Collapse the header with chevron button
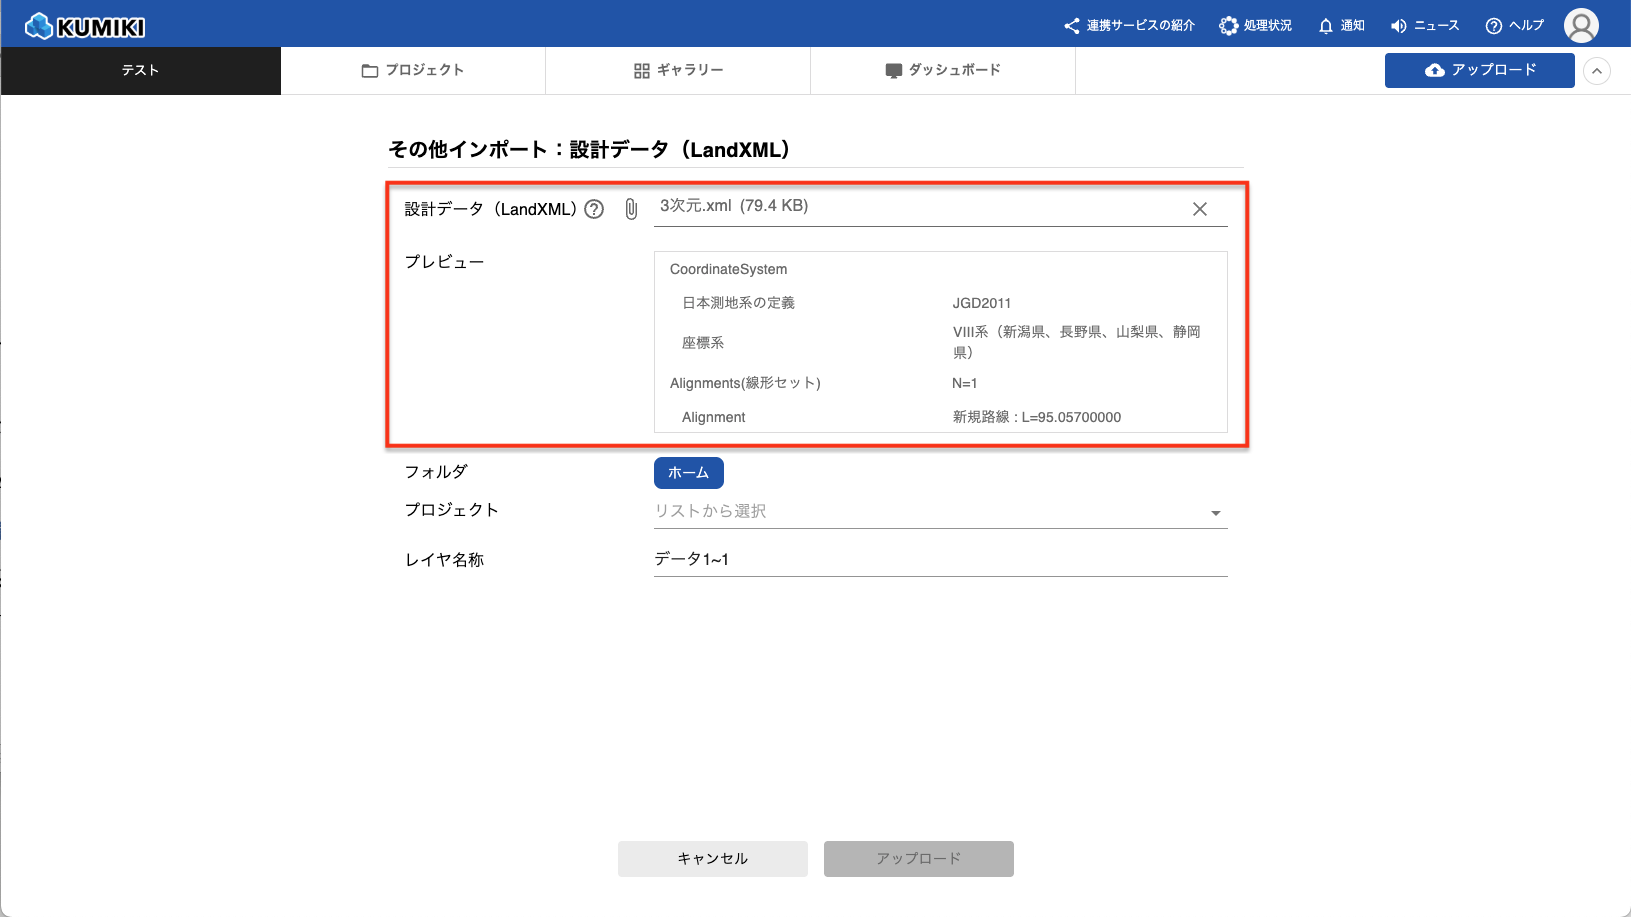The width and height of the screenshot is (1631, 917). 1597,71
